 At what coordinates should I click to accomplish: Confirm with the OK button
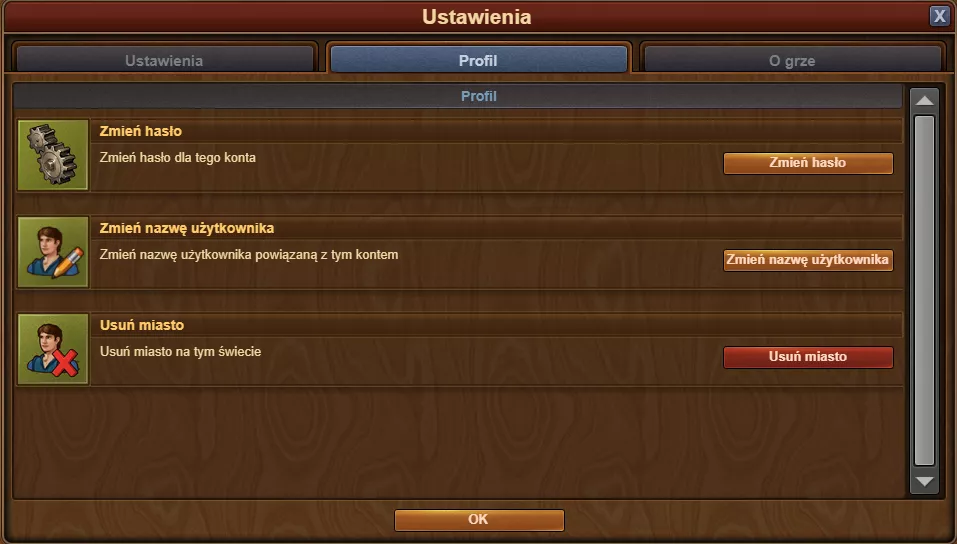pyautogui.click(x=479, y=520)
